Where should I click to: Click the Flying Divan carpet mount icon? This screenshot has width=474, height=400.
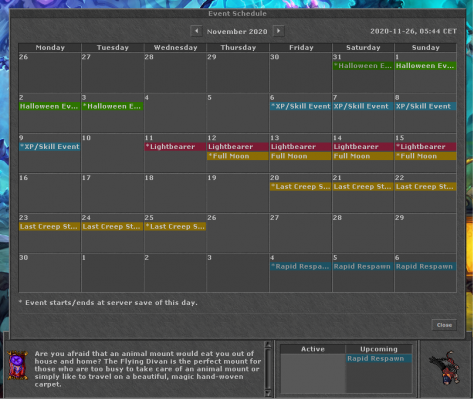pyautogui.click(x=18, y=365)
